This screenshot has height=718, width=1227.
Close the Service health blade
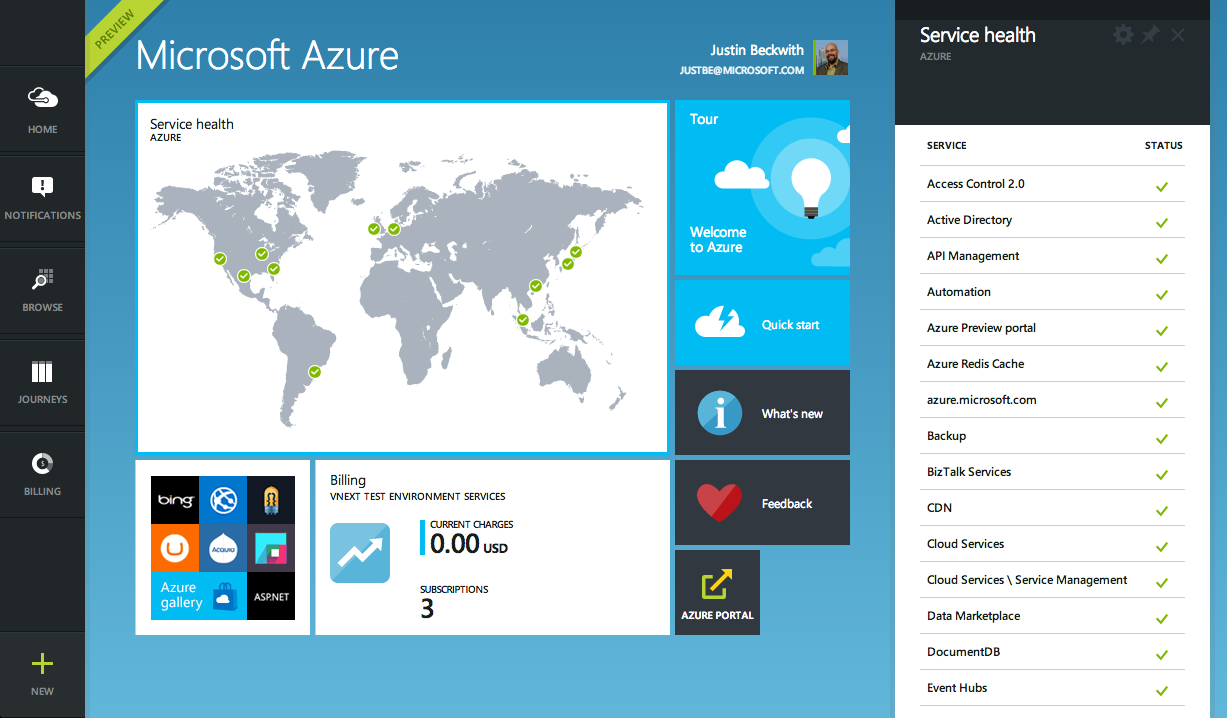(x=1178, y=35)
